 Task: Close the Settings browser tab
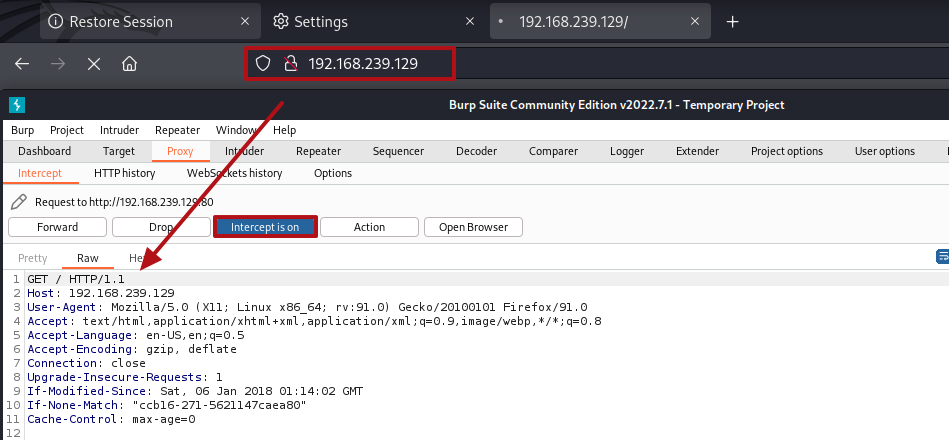pos(470,21)
